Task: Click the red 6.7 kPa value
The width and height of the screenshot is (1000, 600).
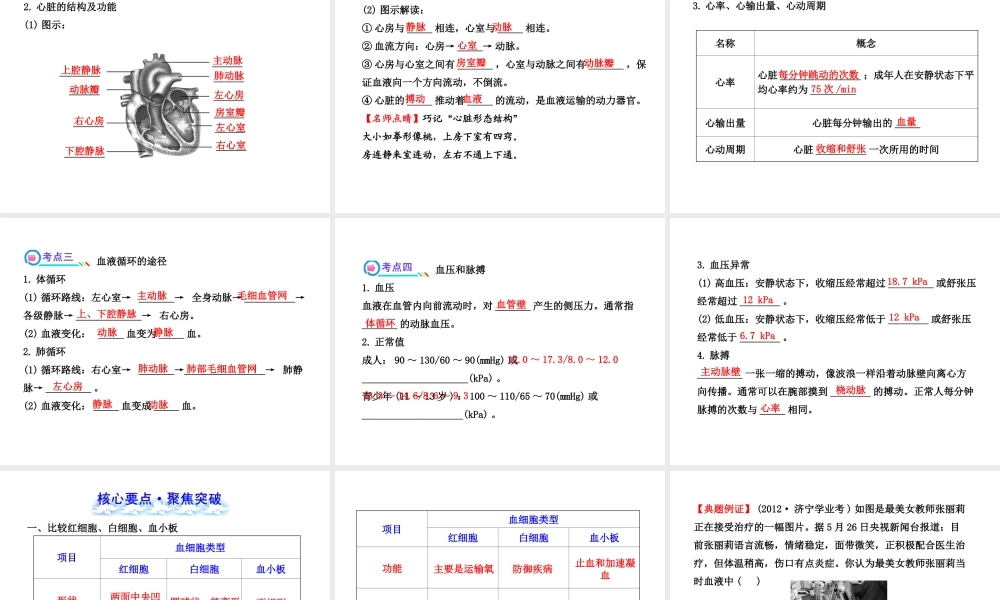Action: [758, 335]
